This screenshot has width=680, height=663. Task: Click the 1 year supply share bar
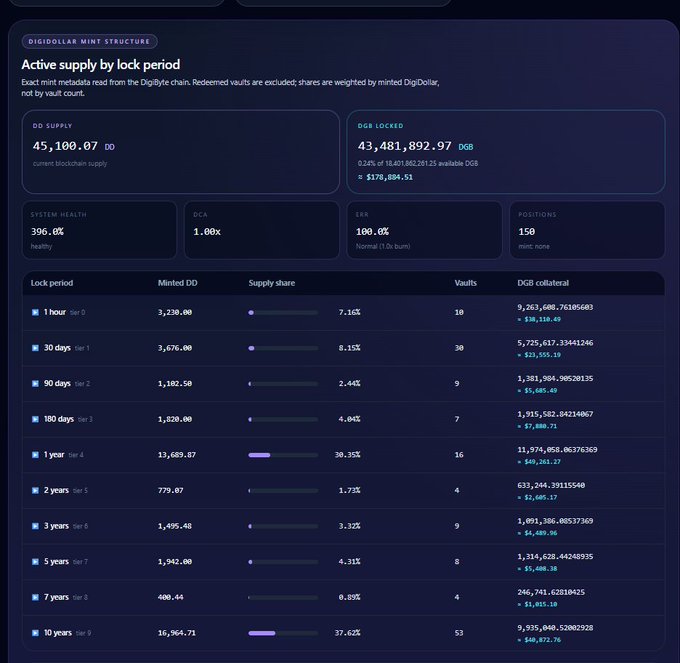[283, 455]
